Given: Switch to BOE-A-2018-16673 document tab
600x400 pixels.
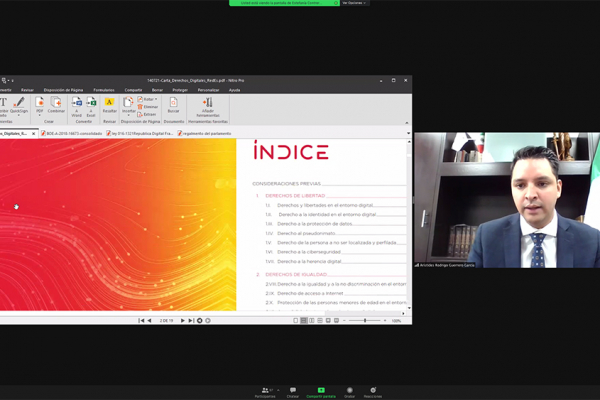Looking at the screenshot, I should (72, 134).
